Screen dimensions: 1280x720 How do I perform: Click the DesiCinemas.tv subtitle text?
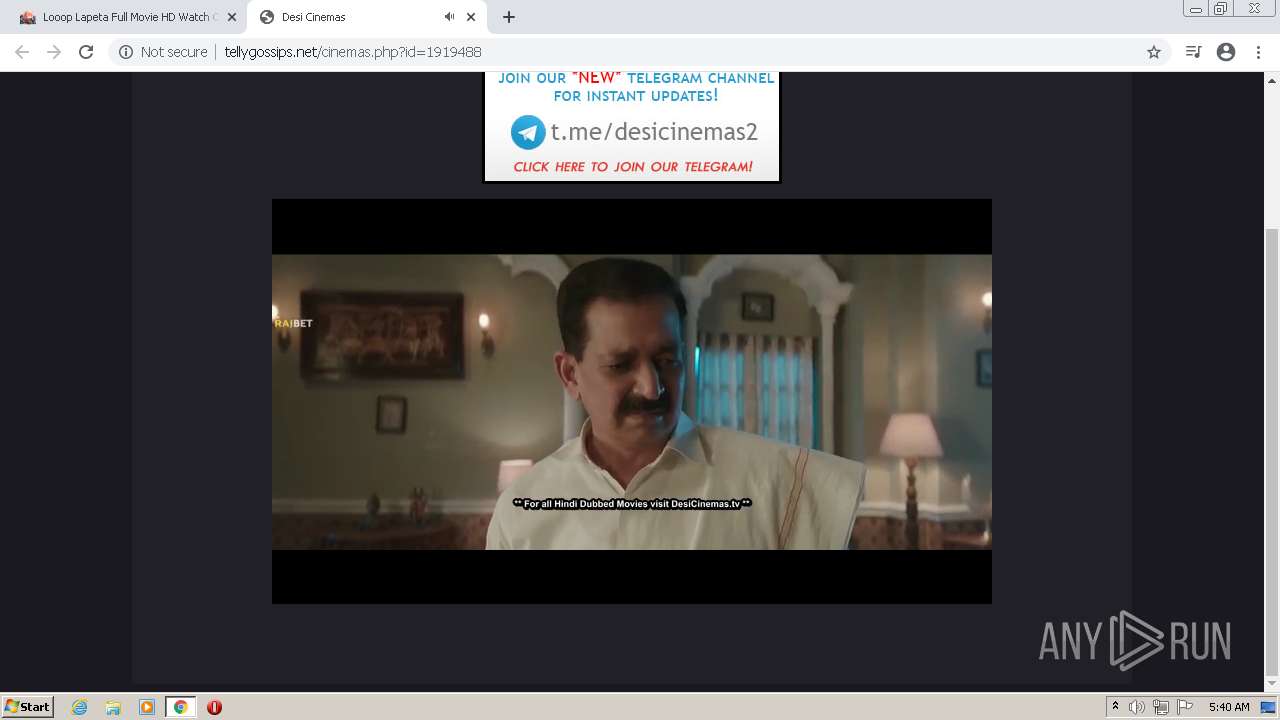632,504
